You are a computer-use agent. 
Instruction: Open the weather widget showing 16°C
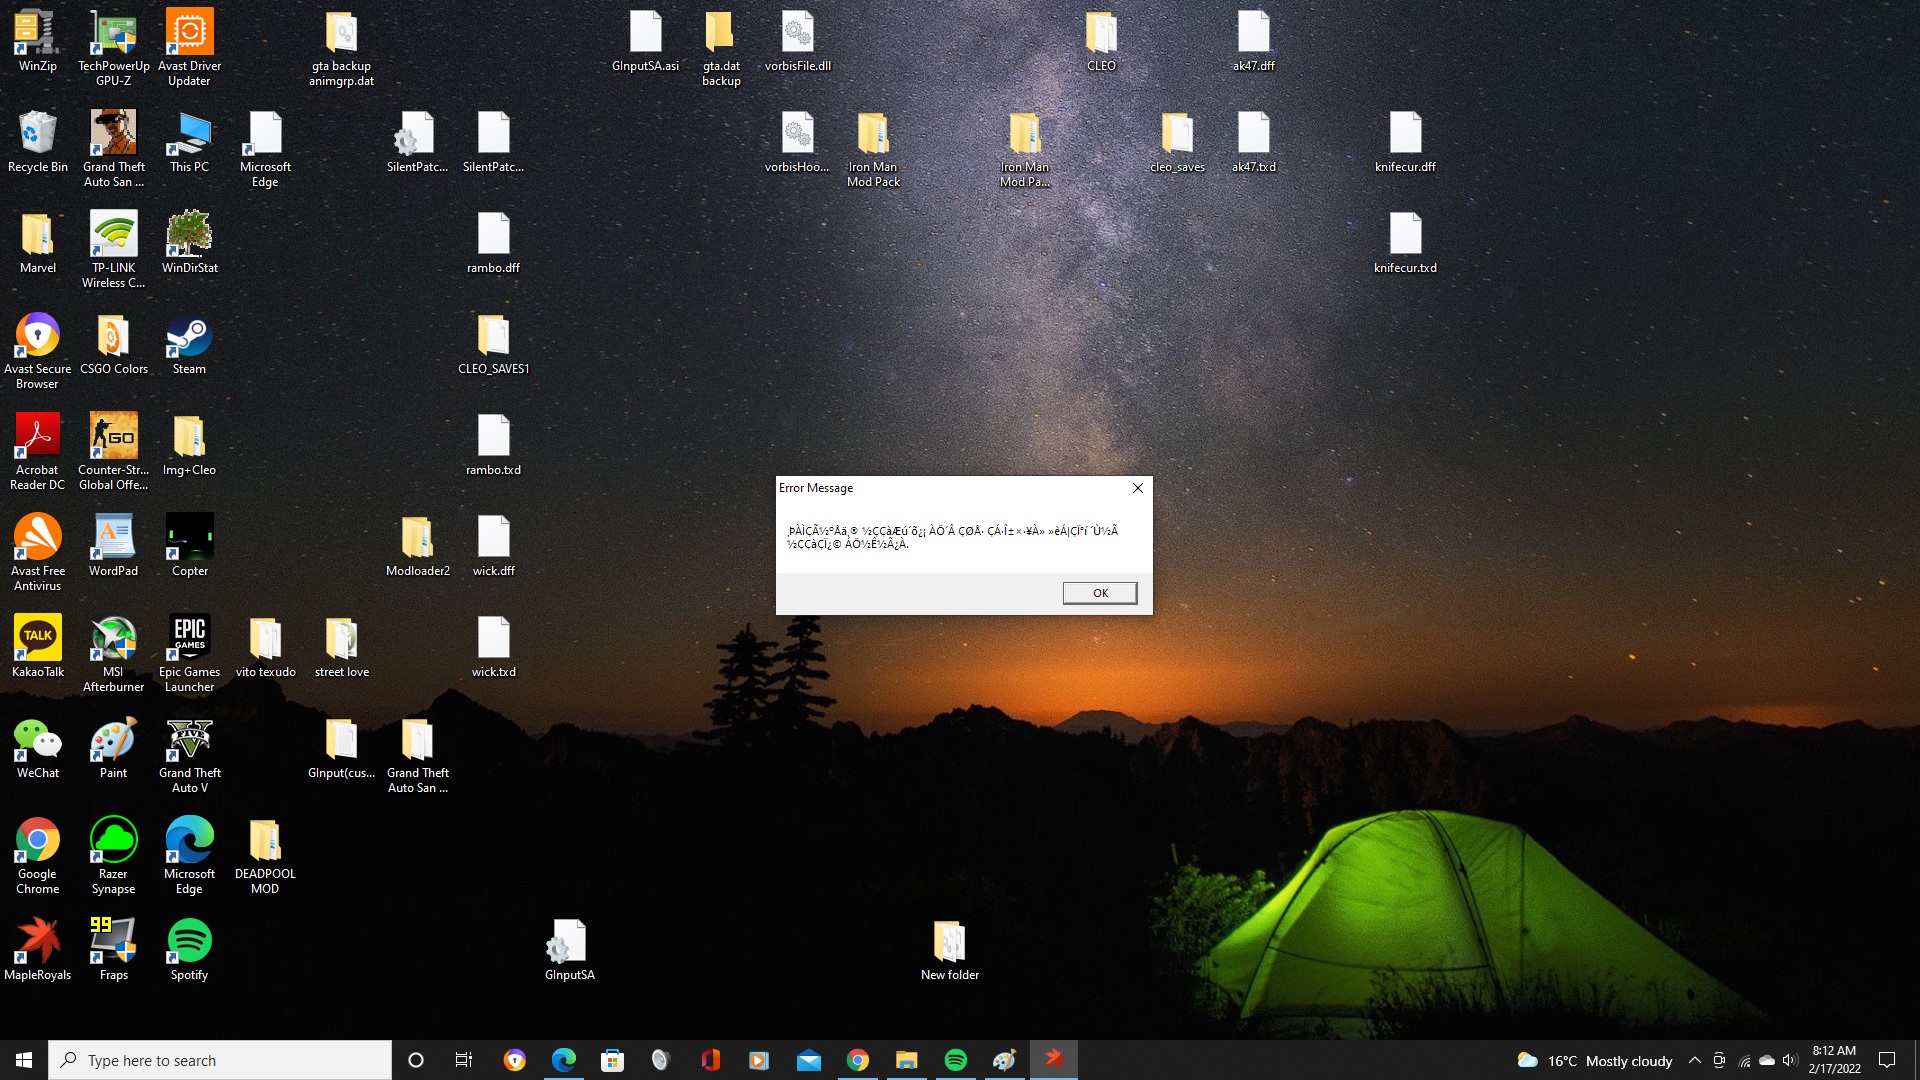[x=1595, y=1060]
